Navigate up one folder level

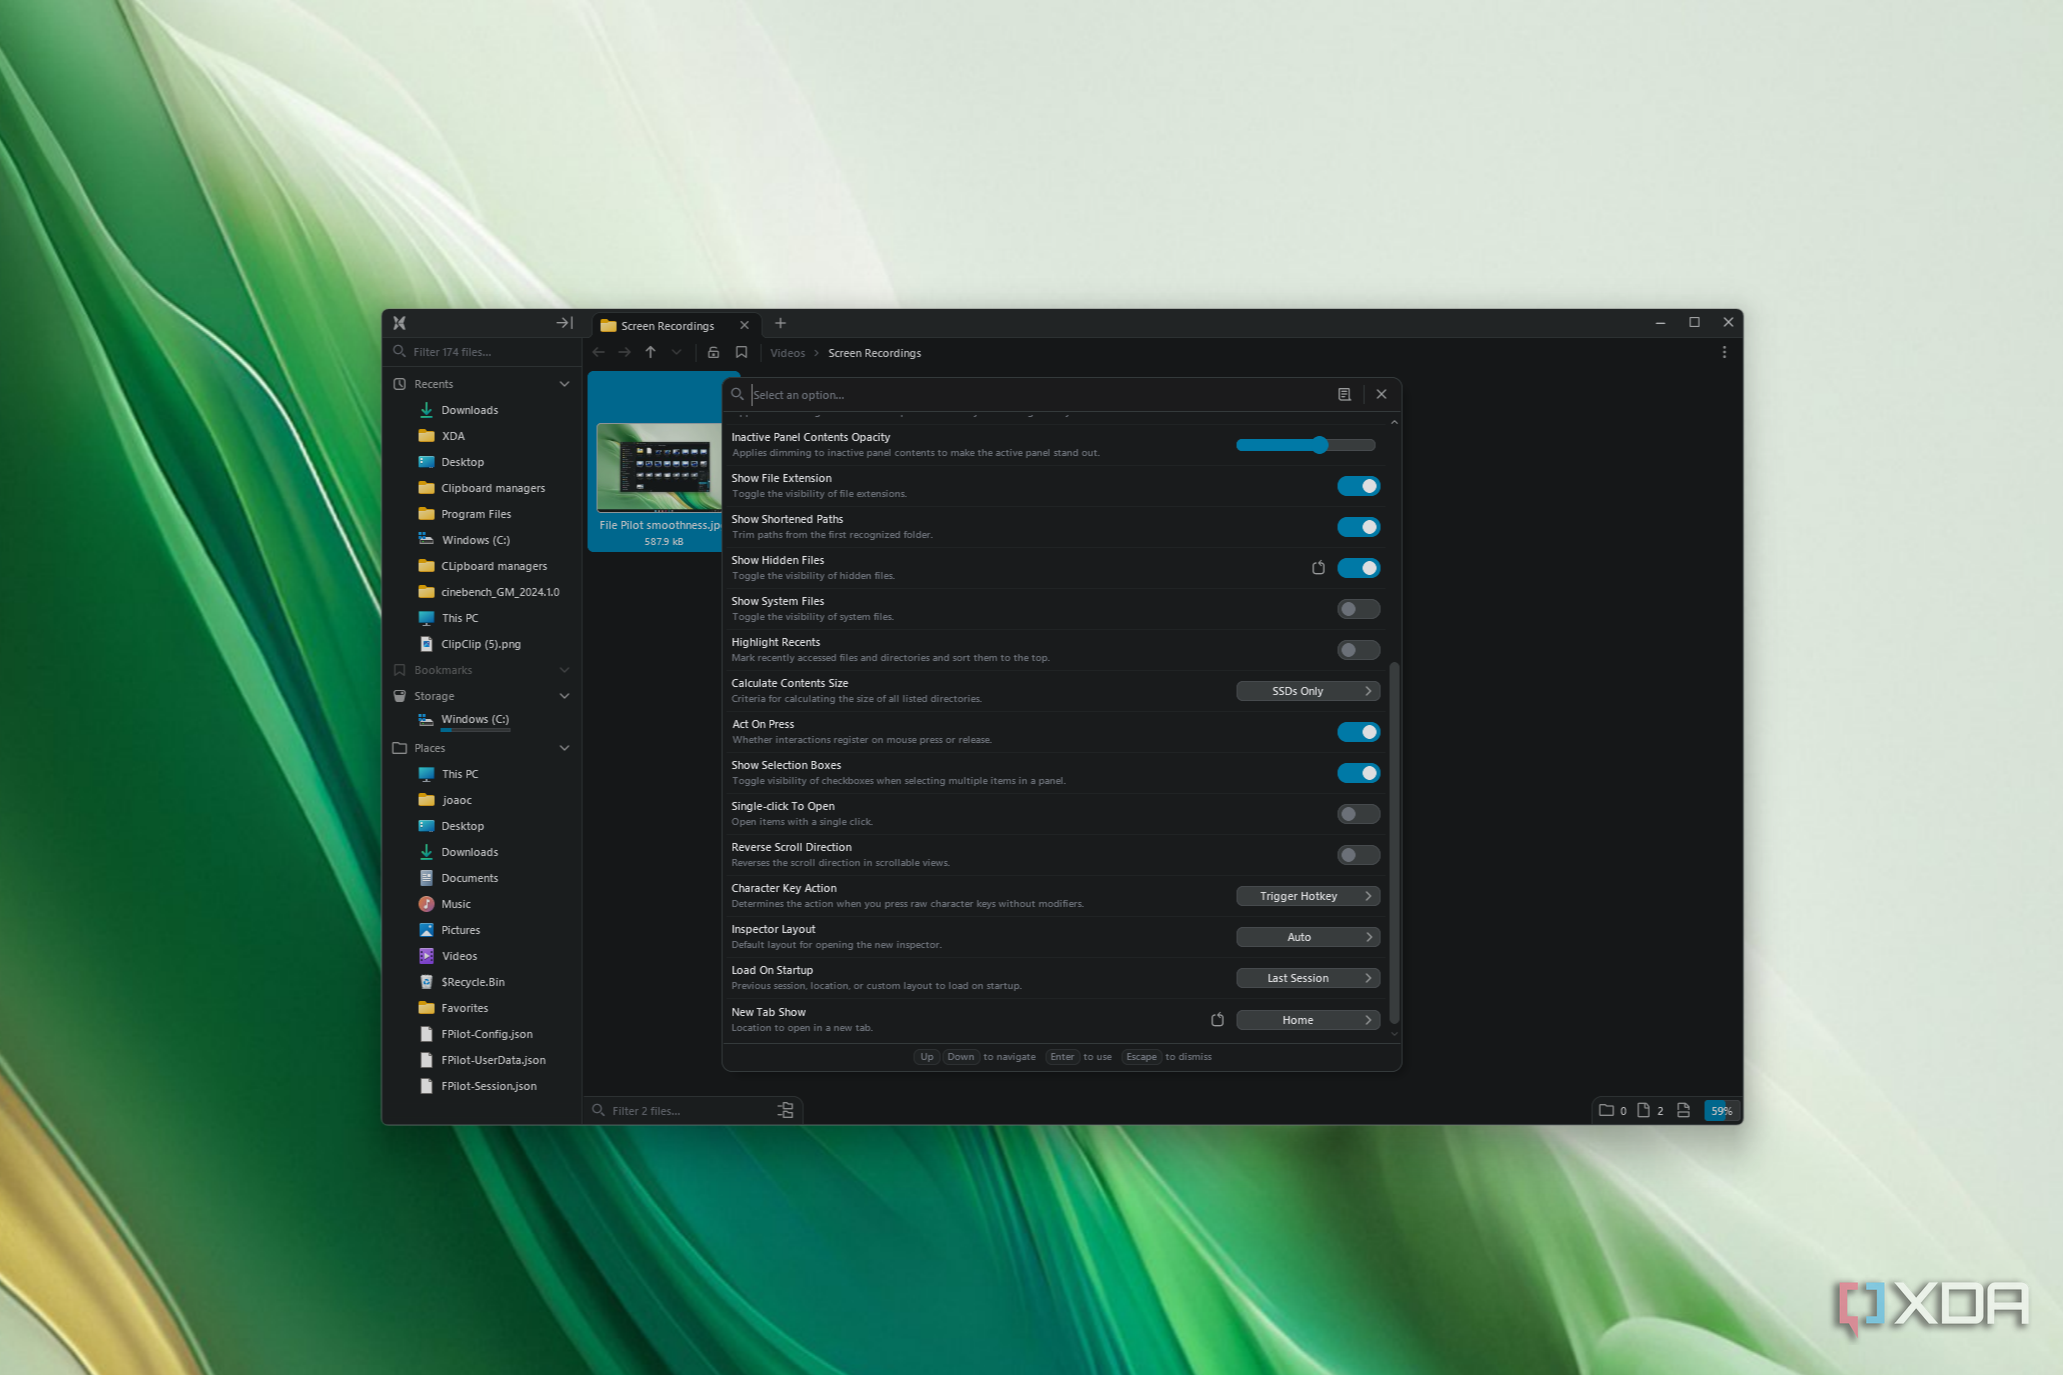click(x=651, y=352)
